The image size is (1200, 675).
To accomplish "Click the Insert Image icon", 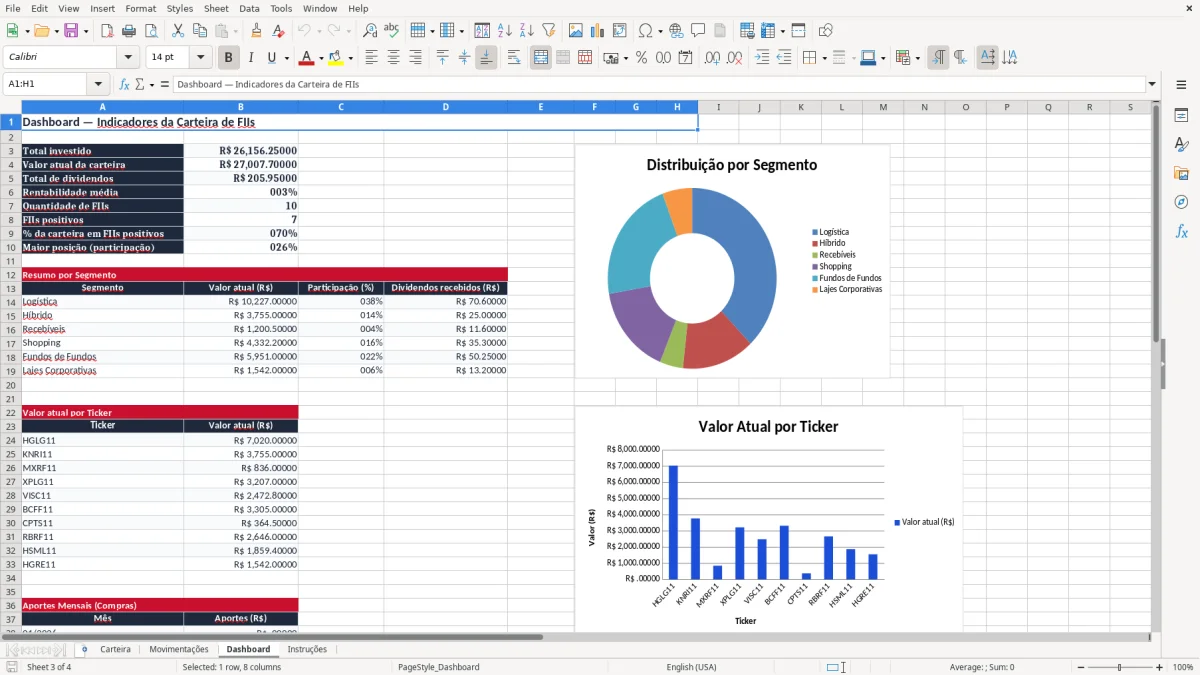I will tap(576, 31).
